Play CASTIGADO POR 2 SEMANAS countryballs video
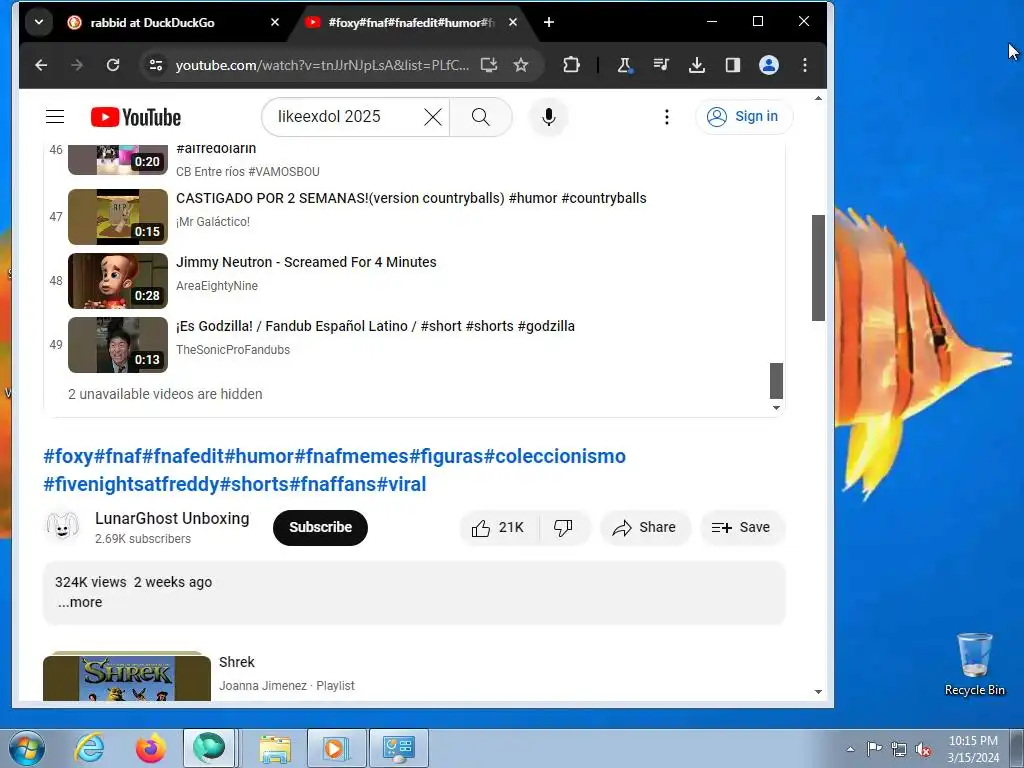The image size is (1024, 768). 411,198
